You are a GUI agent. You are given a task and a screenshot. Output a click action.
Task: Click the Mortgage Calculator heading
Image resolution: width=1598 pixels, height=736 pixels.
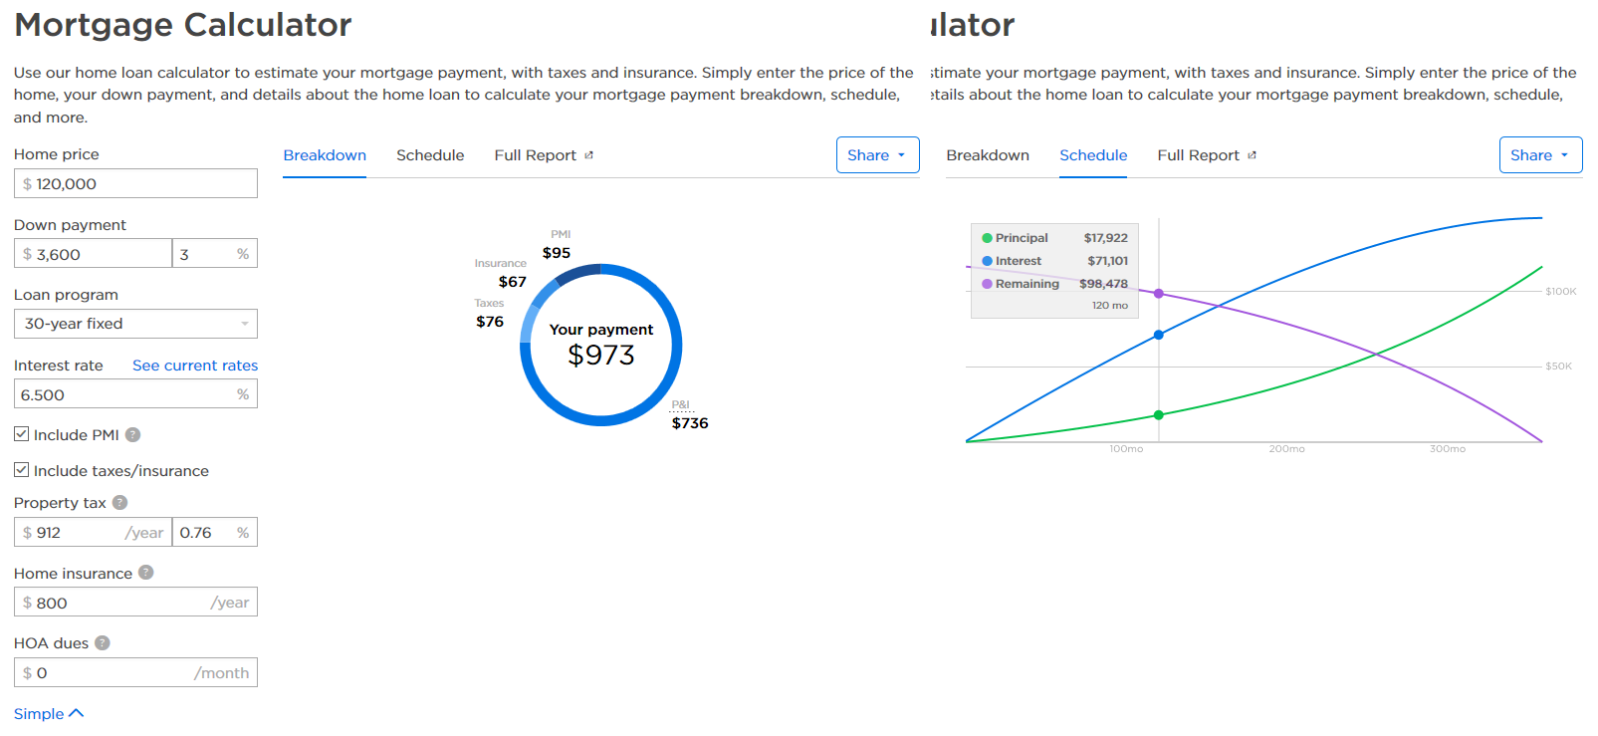183,25
